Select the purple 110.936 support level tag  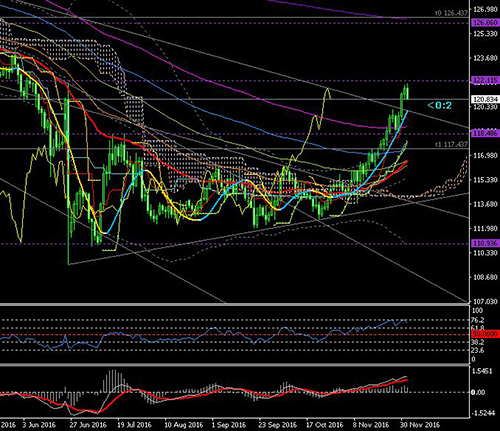(485, 244)
